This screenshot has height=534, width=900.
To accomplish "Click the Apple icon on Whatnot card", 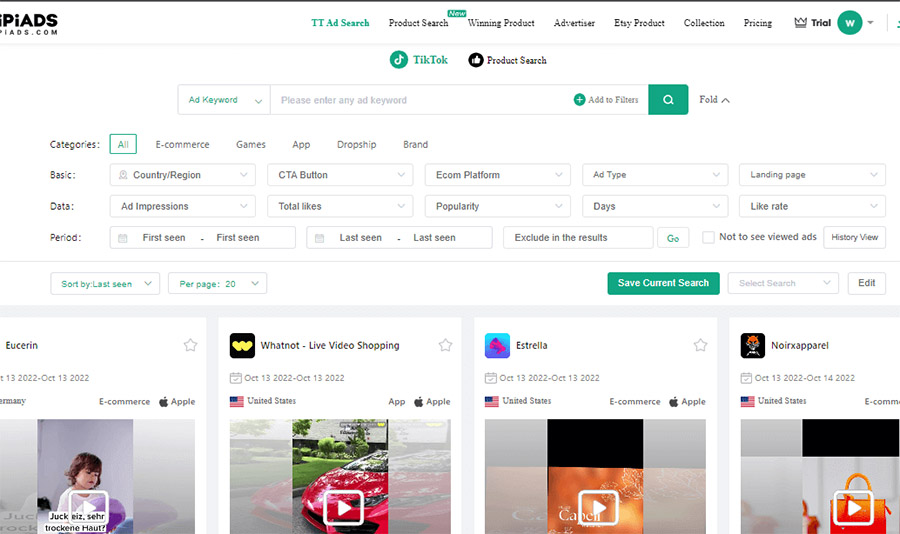I will coord(418,401).
